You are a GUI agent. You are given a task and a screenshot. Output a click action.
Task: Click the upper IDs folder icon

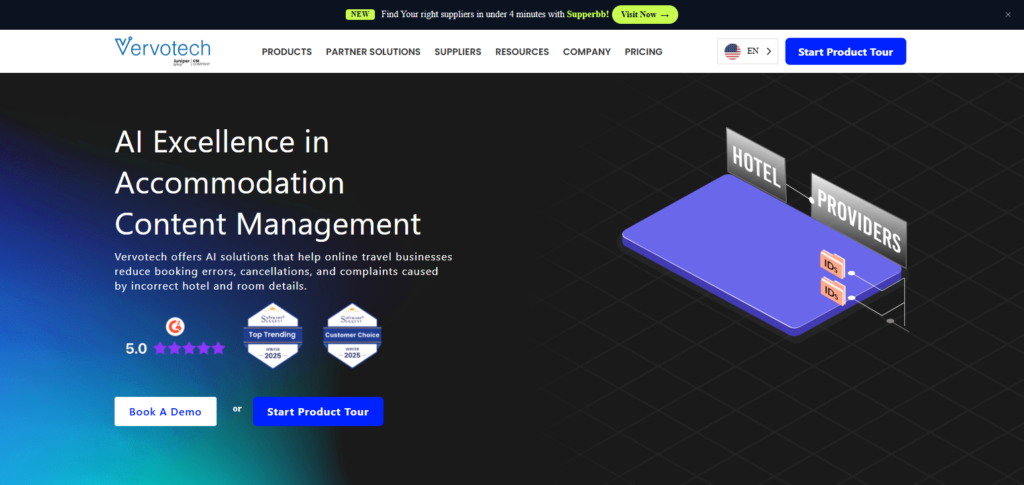point(832,264)
